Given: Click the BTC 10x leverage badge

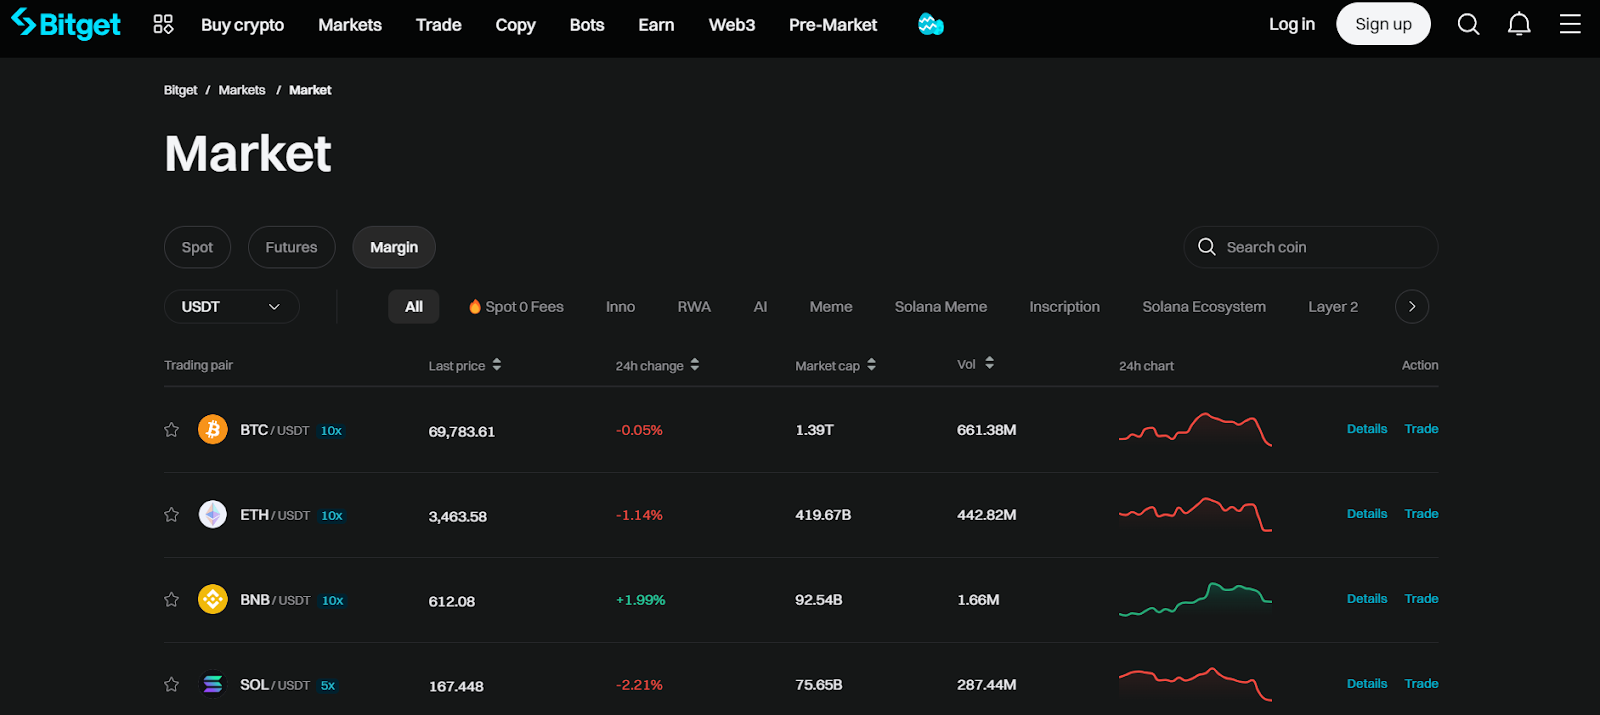Looking at the screenshot, I should tap(331, 431).
